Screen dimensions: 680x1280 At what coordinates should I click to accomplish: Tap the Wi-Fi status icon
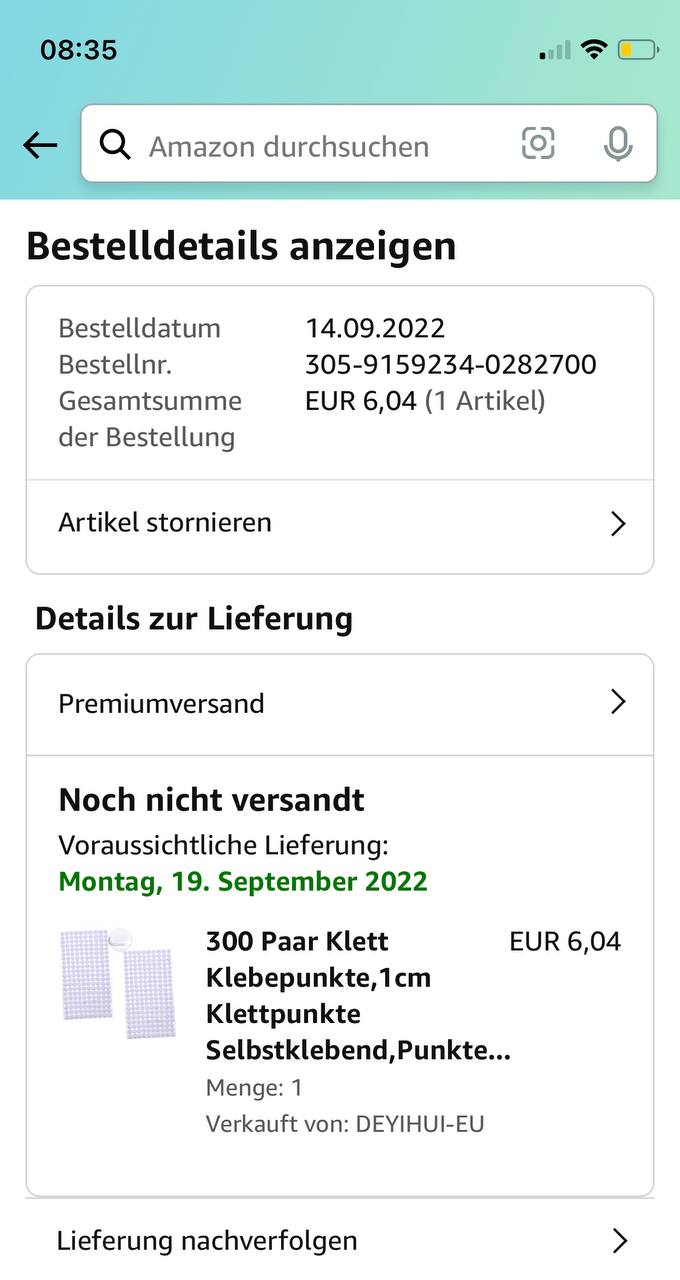click(595, 49)
